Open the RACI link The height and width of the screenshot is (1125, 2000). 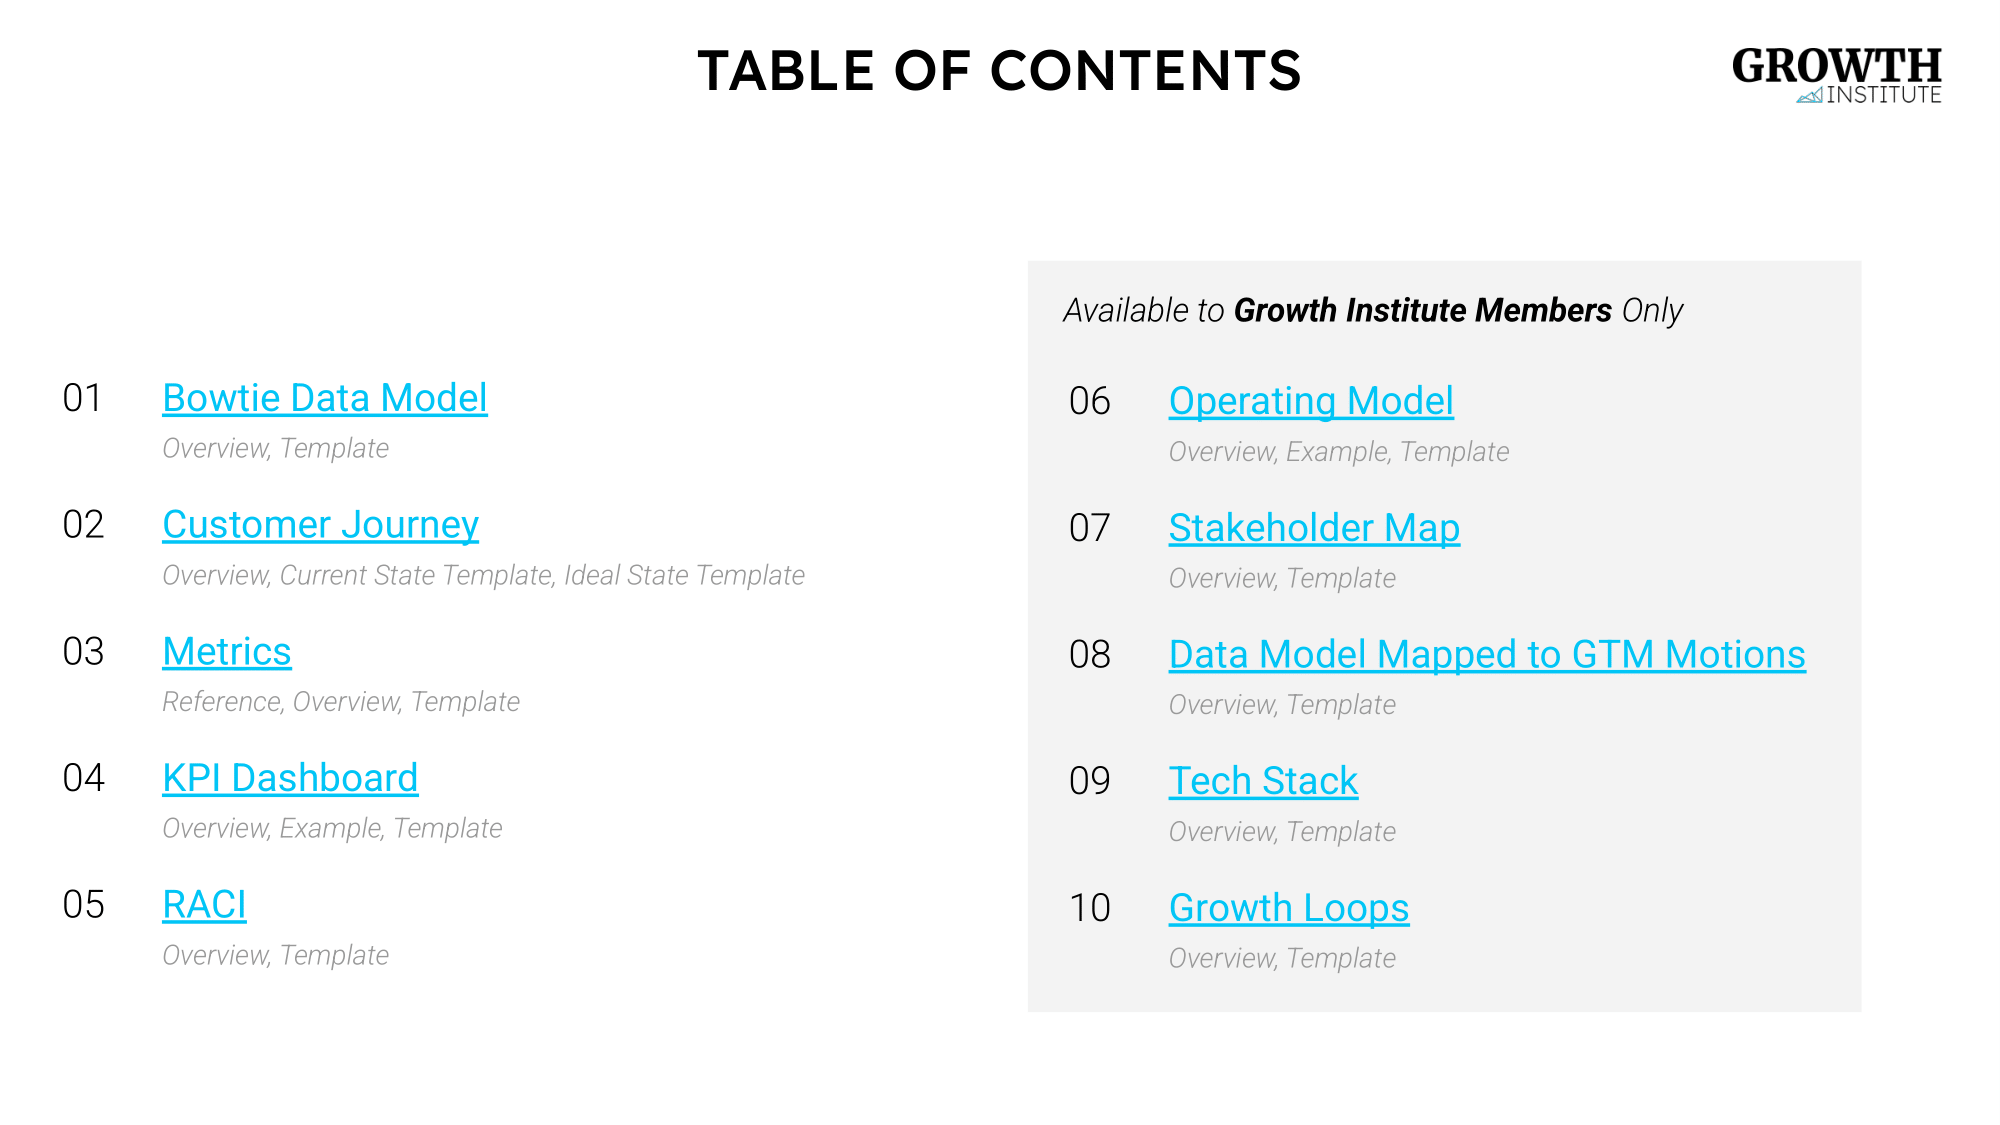(204, 905)
